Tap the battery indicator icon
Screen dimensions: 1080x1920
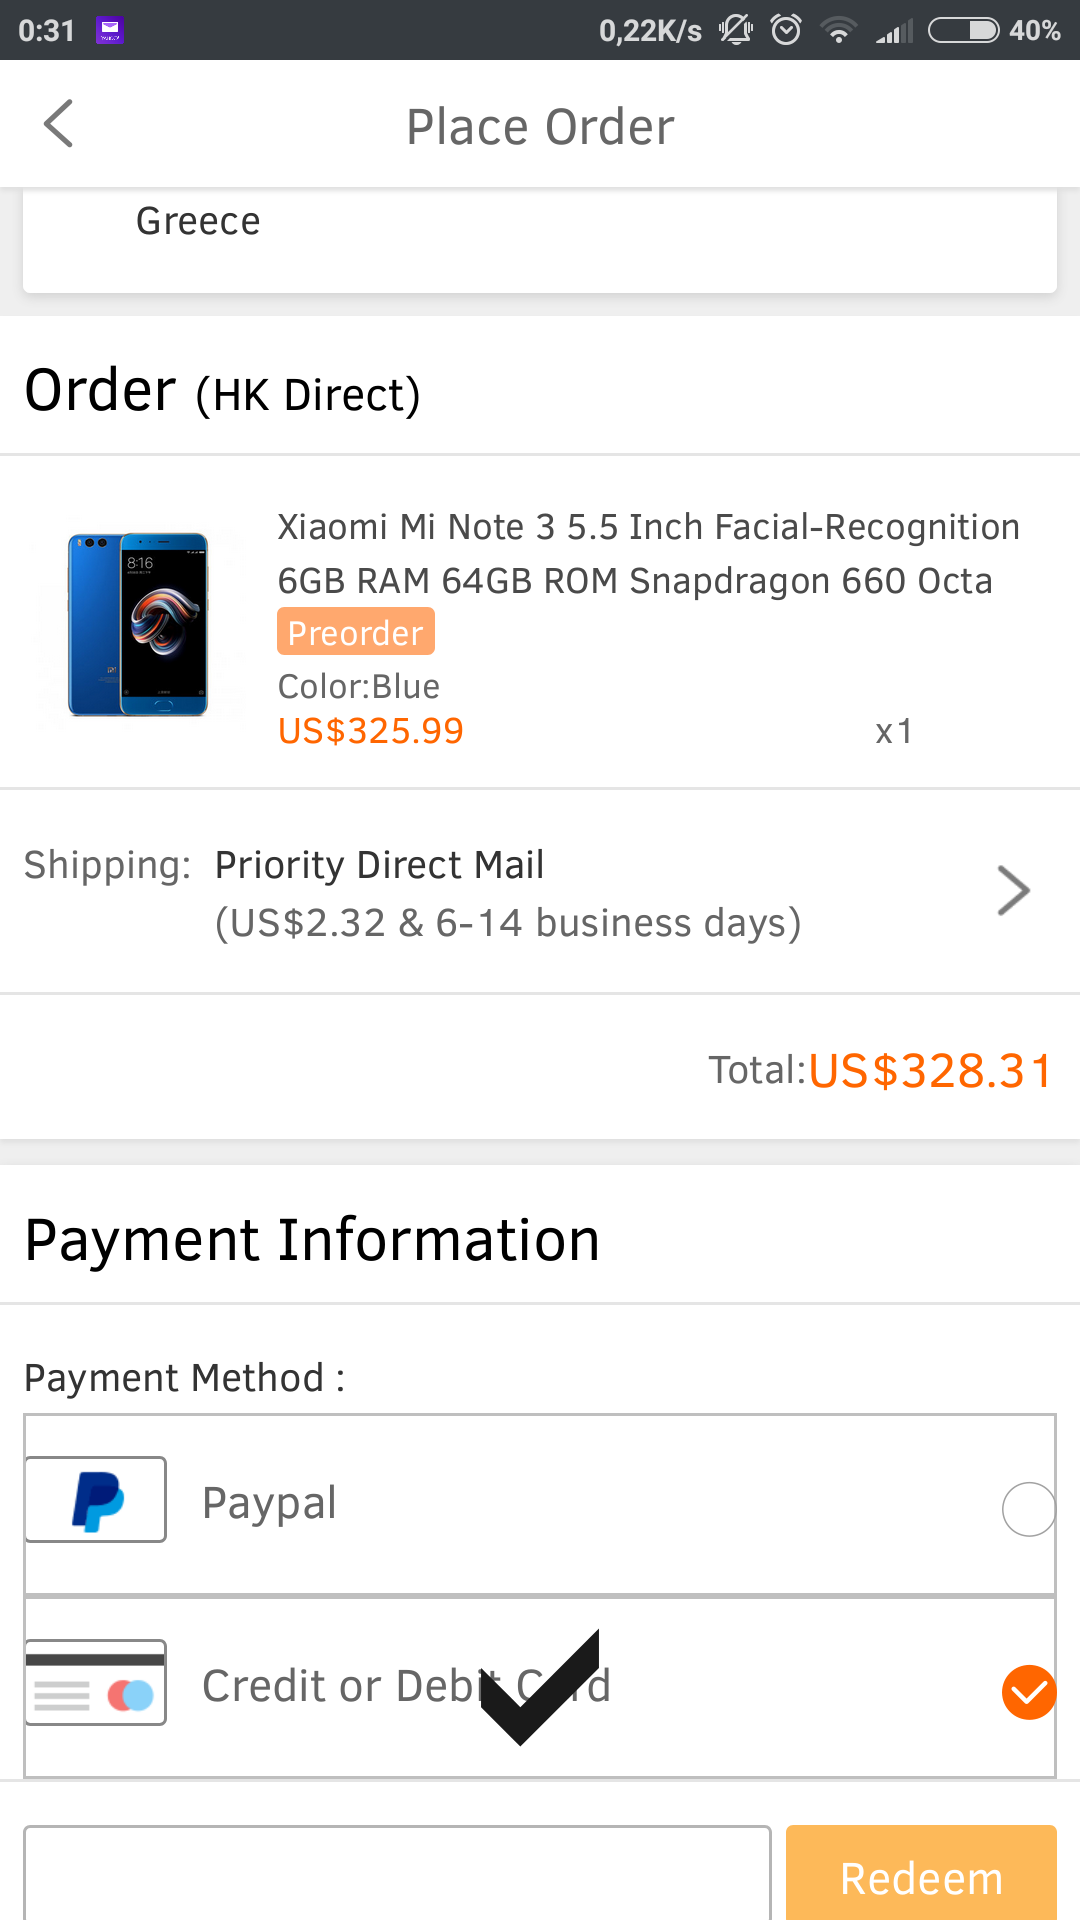(x=963, y=30)
